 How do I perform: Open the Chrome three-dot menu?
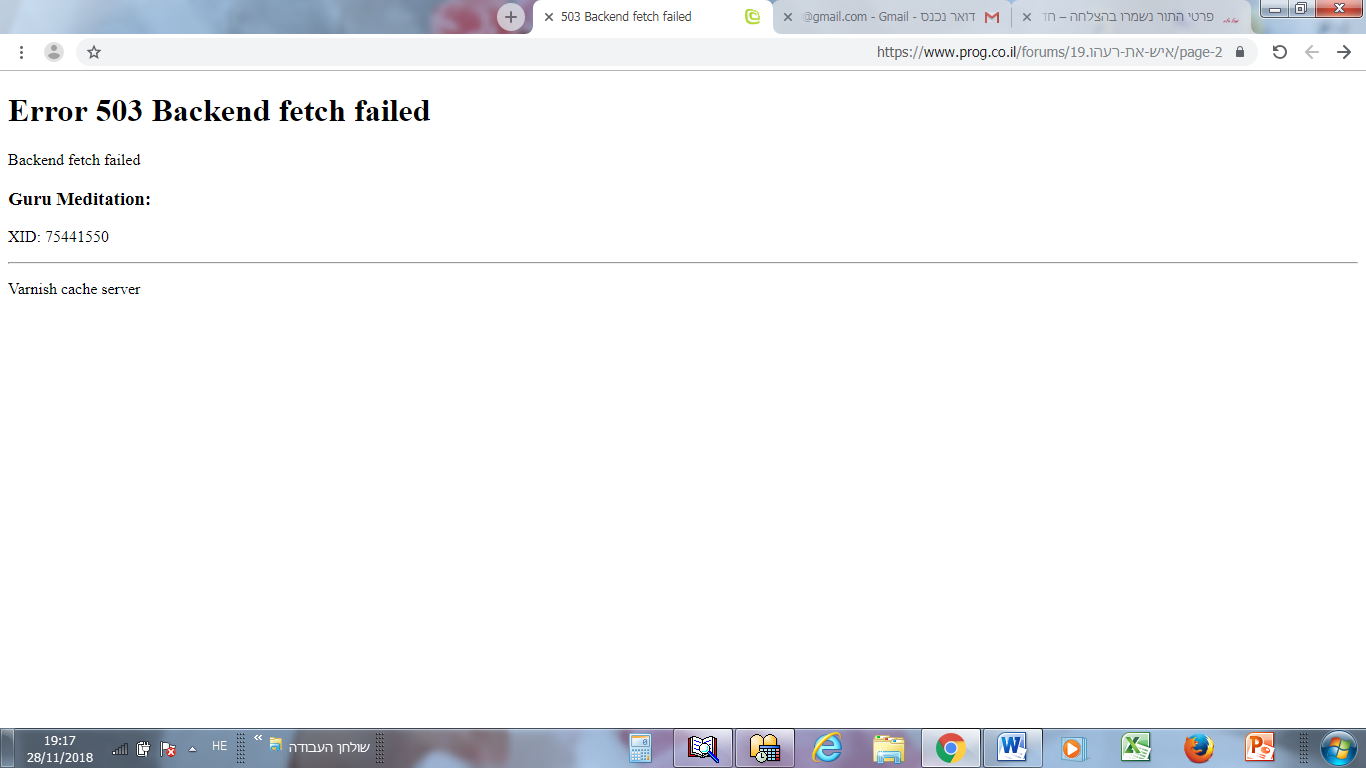click(21, 52)
